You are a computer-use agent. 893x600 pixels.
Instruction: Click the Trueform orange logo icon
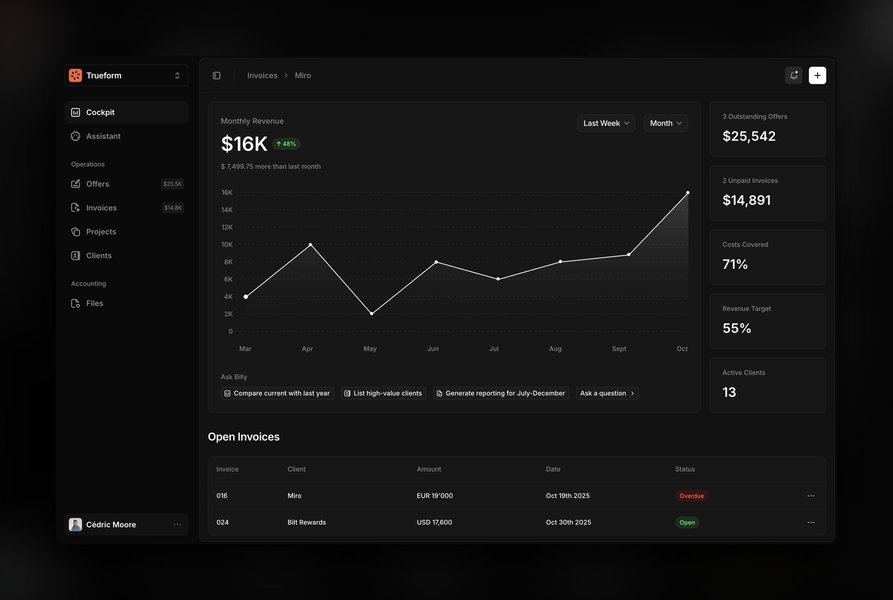click(75, 75)
